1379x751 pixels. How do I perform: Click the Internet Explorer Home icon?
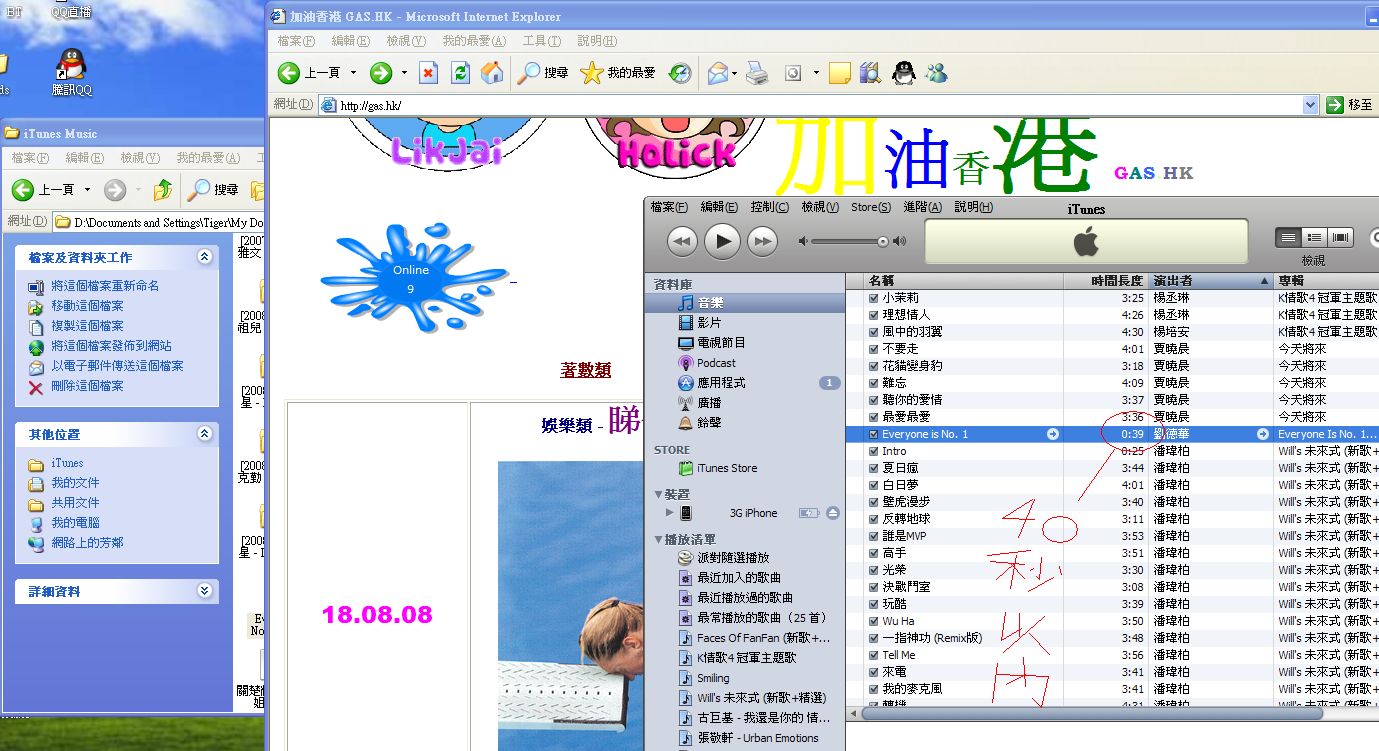coord(492,73)
